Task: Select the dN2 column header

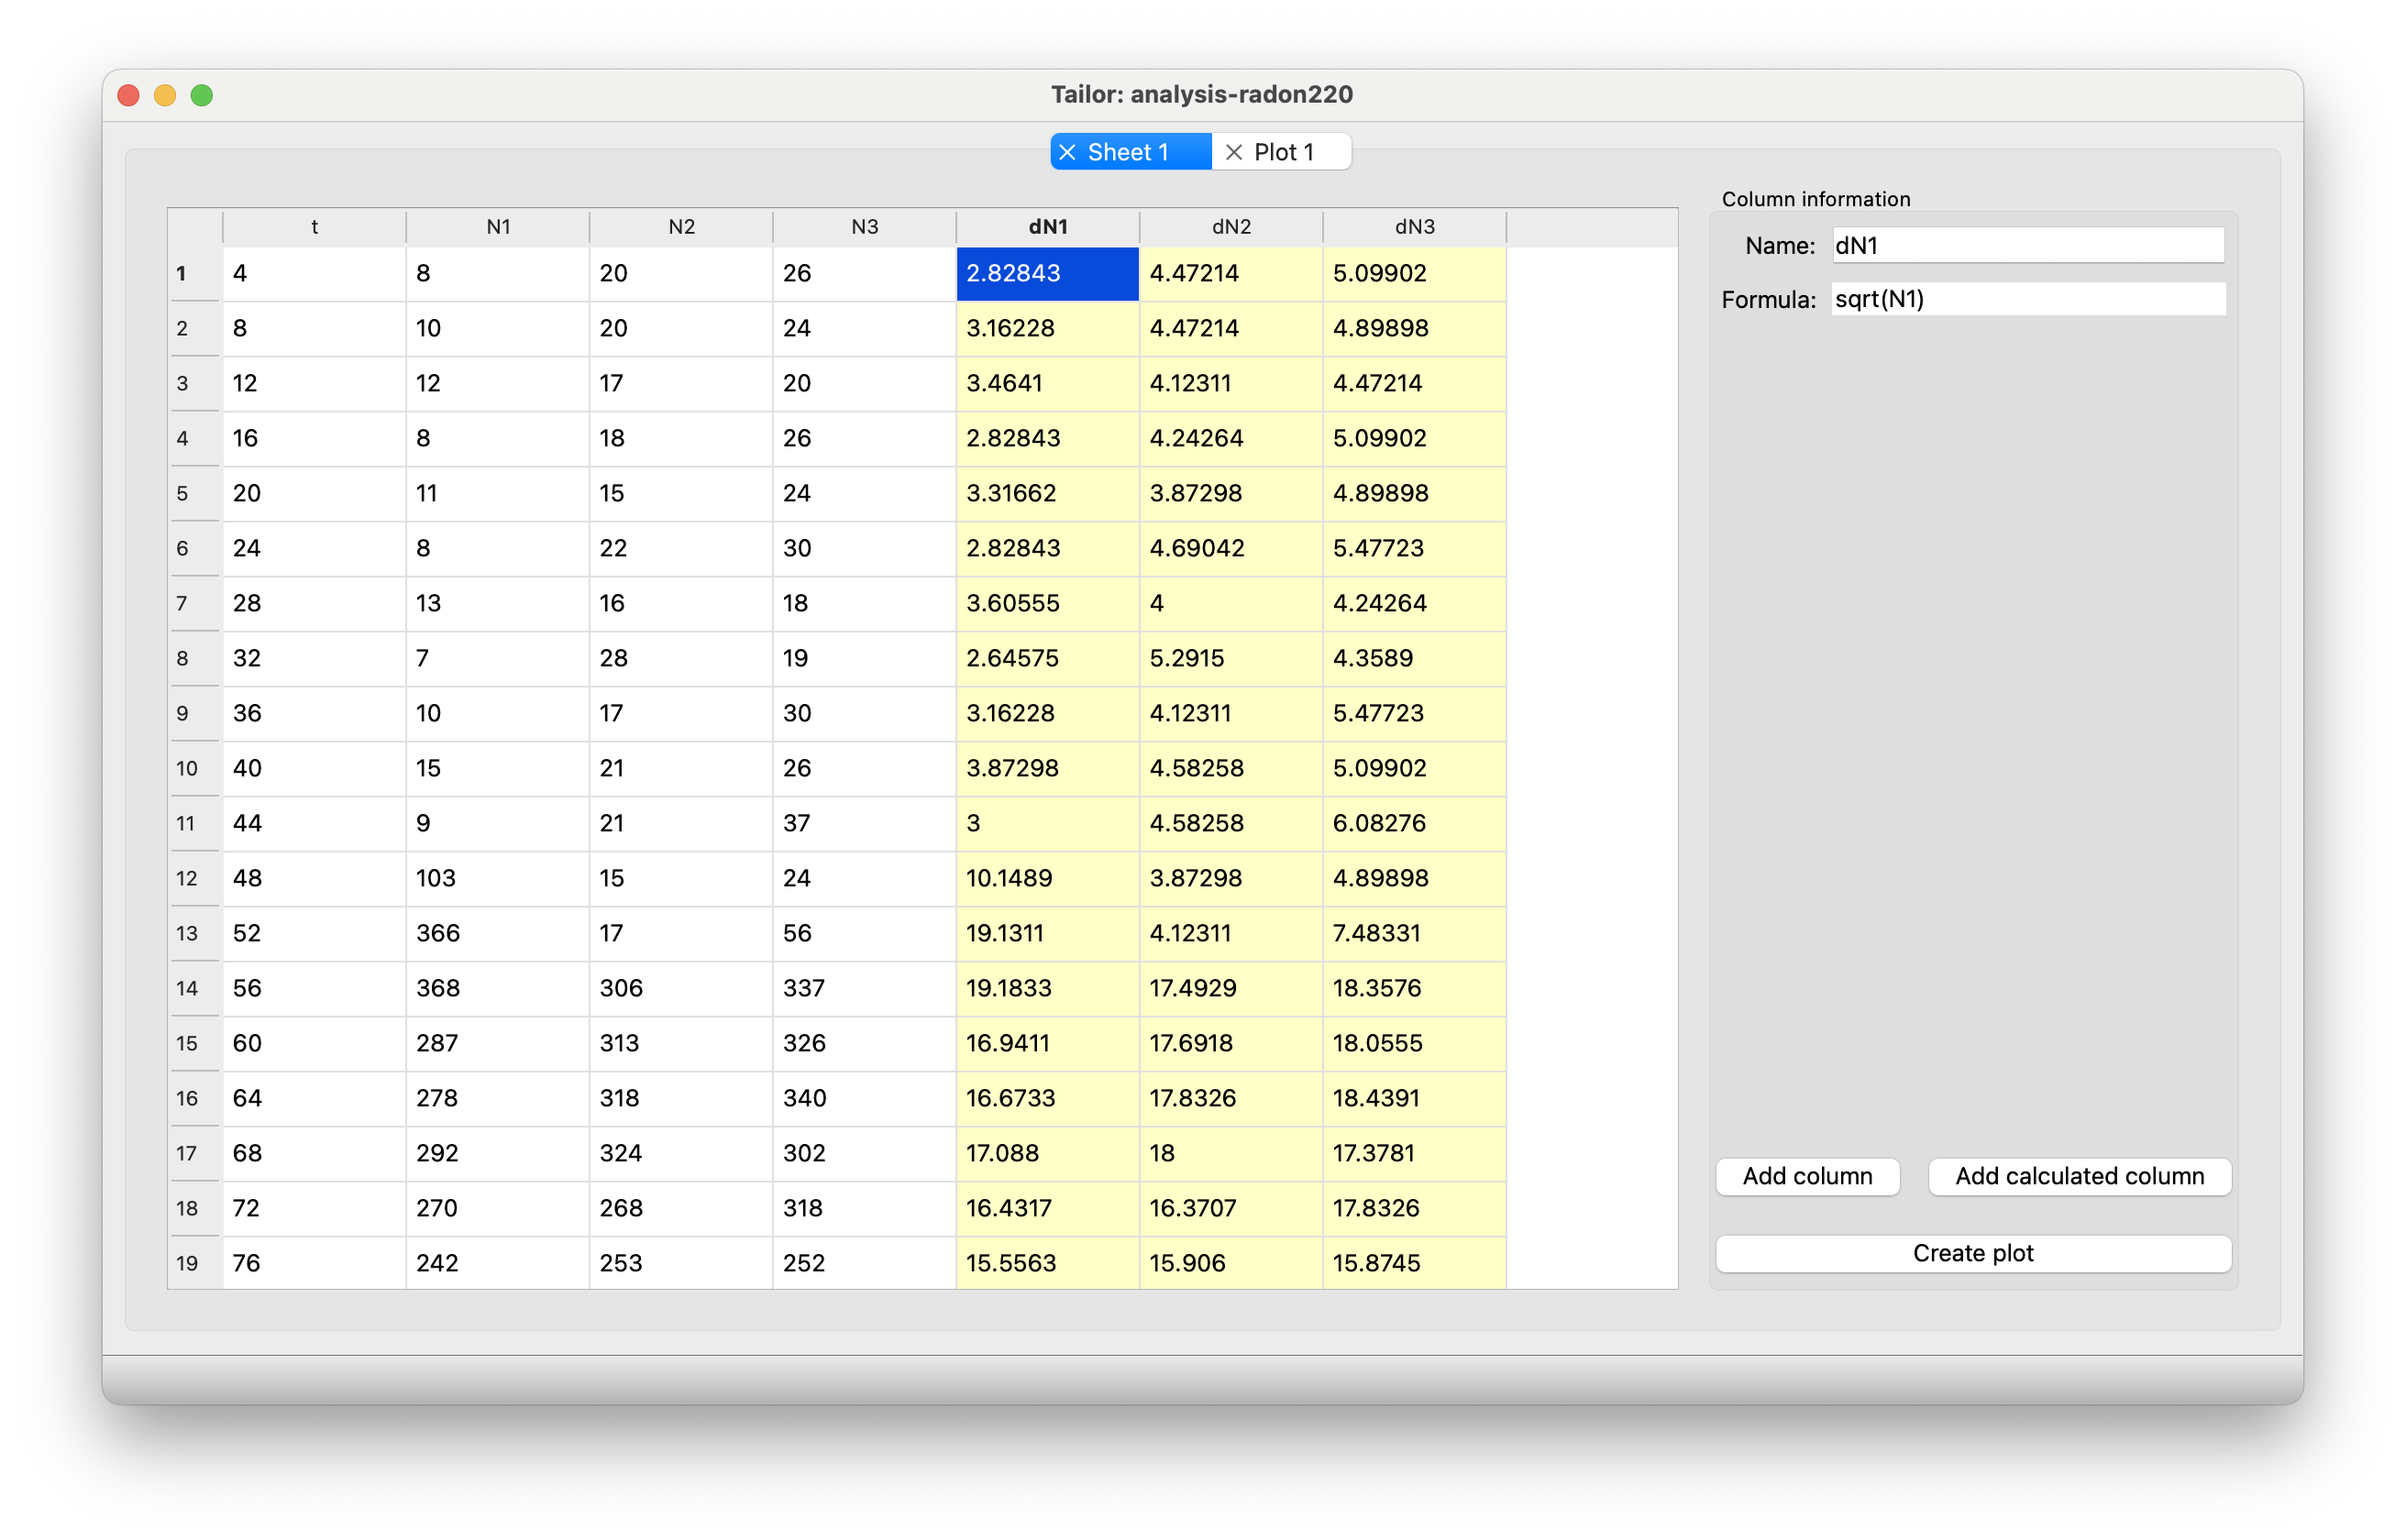Action: (1231, 227)
